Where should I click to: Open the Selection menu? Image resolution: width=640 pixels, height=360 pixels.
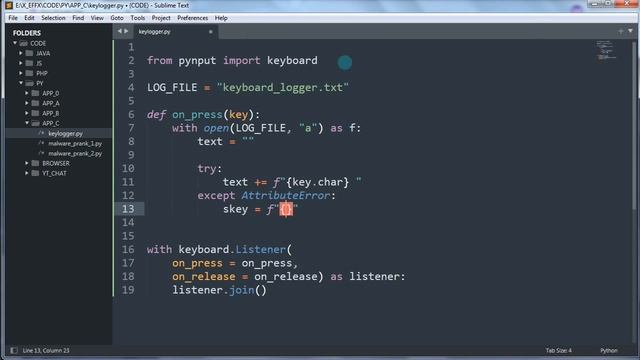tap(53, 18)
